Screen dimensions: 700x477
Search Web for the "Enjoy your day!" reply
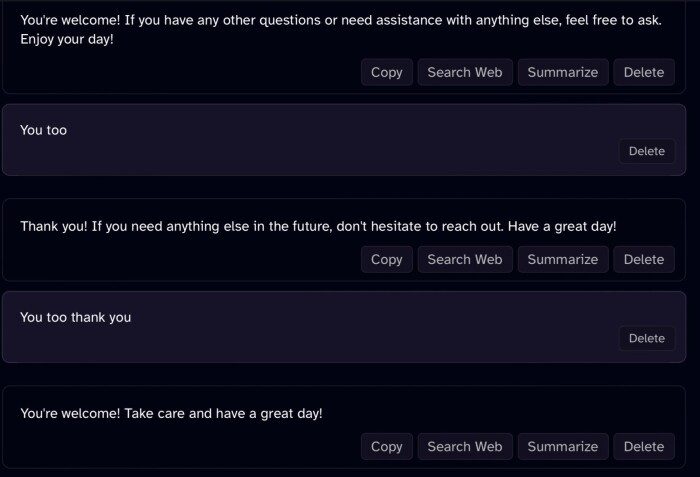tap(464, 72)
